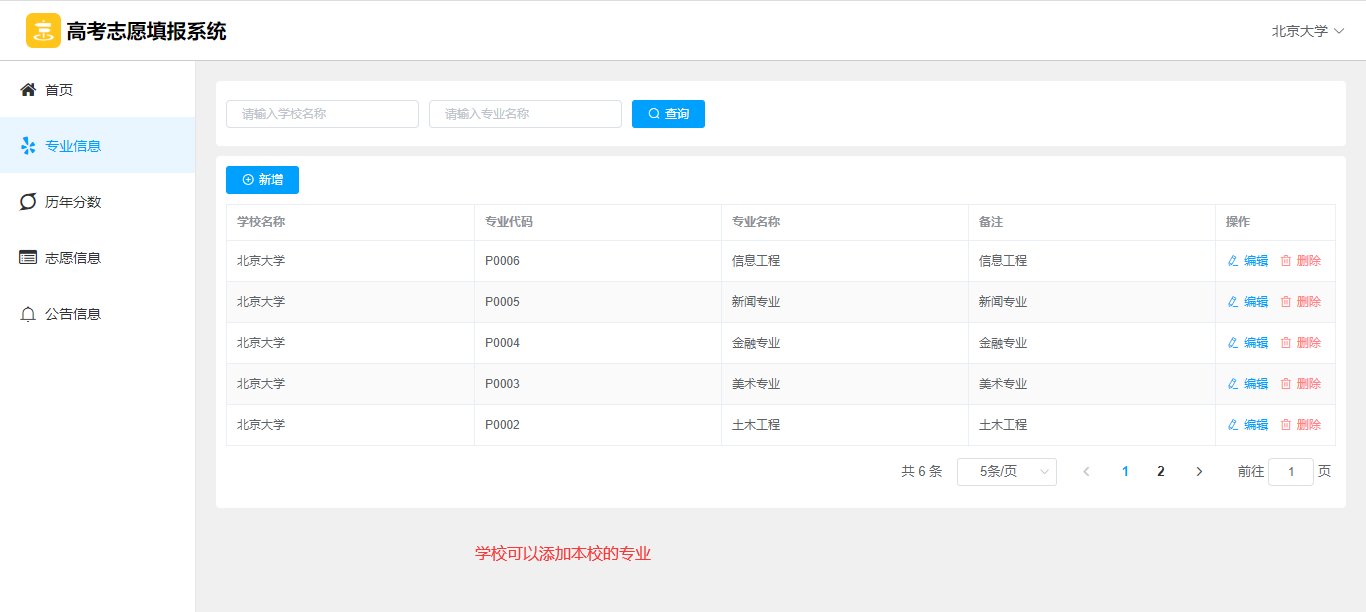Click the 前往 page number input box
Image resolution: width=1366 pixels, height=612 pixels.
tap(1290, 472)
